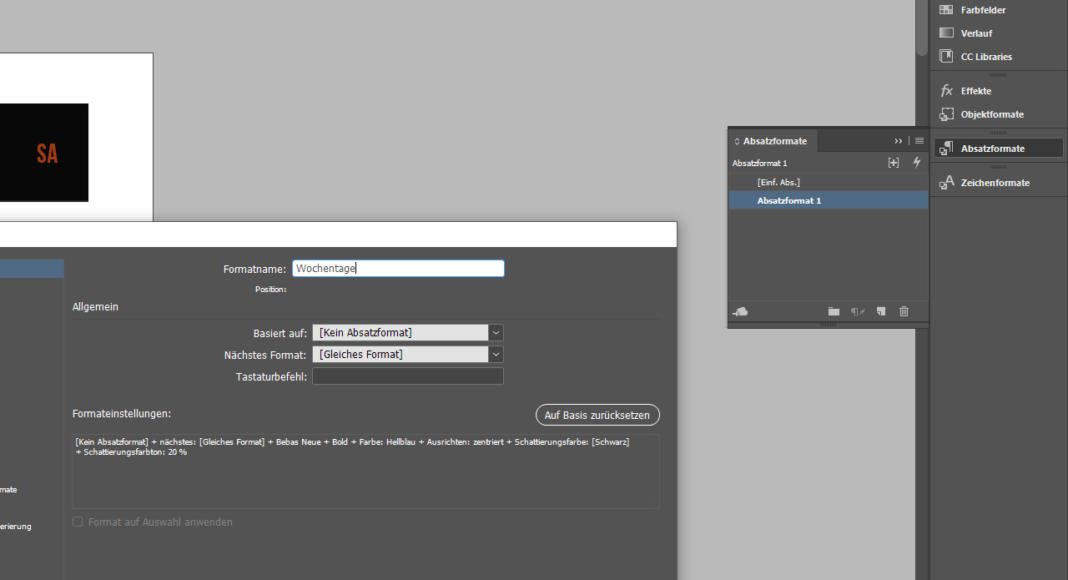Image resolution: width=1068 pixels, height=580 pixels.
Task: Click the new style plus icon beside Absatzformat 1
Action: coord(893,163)
